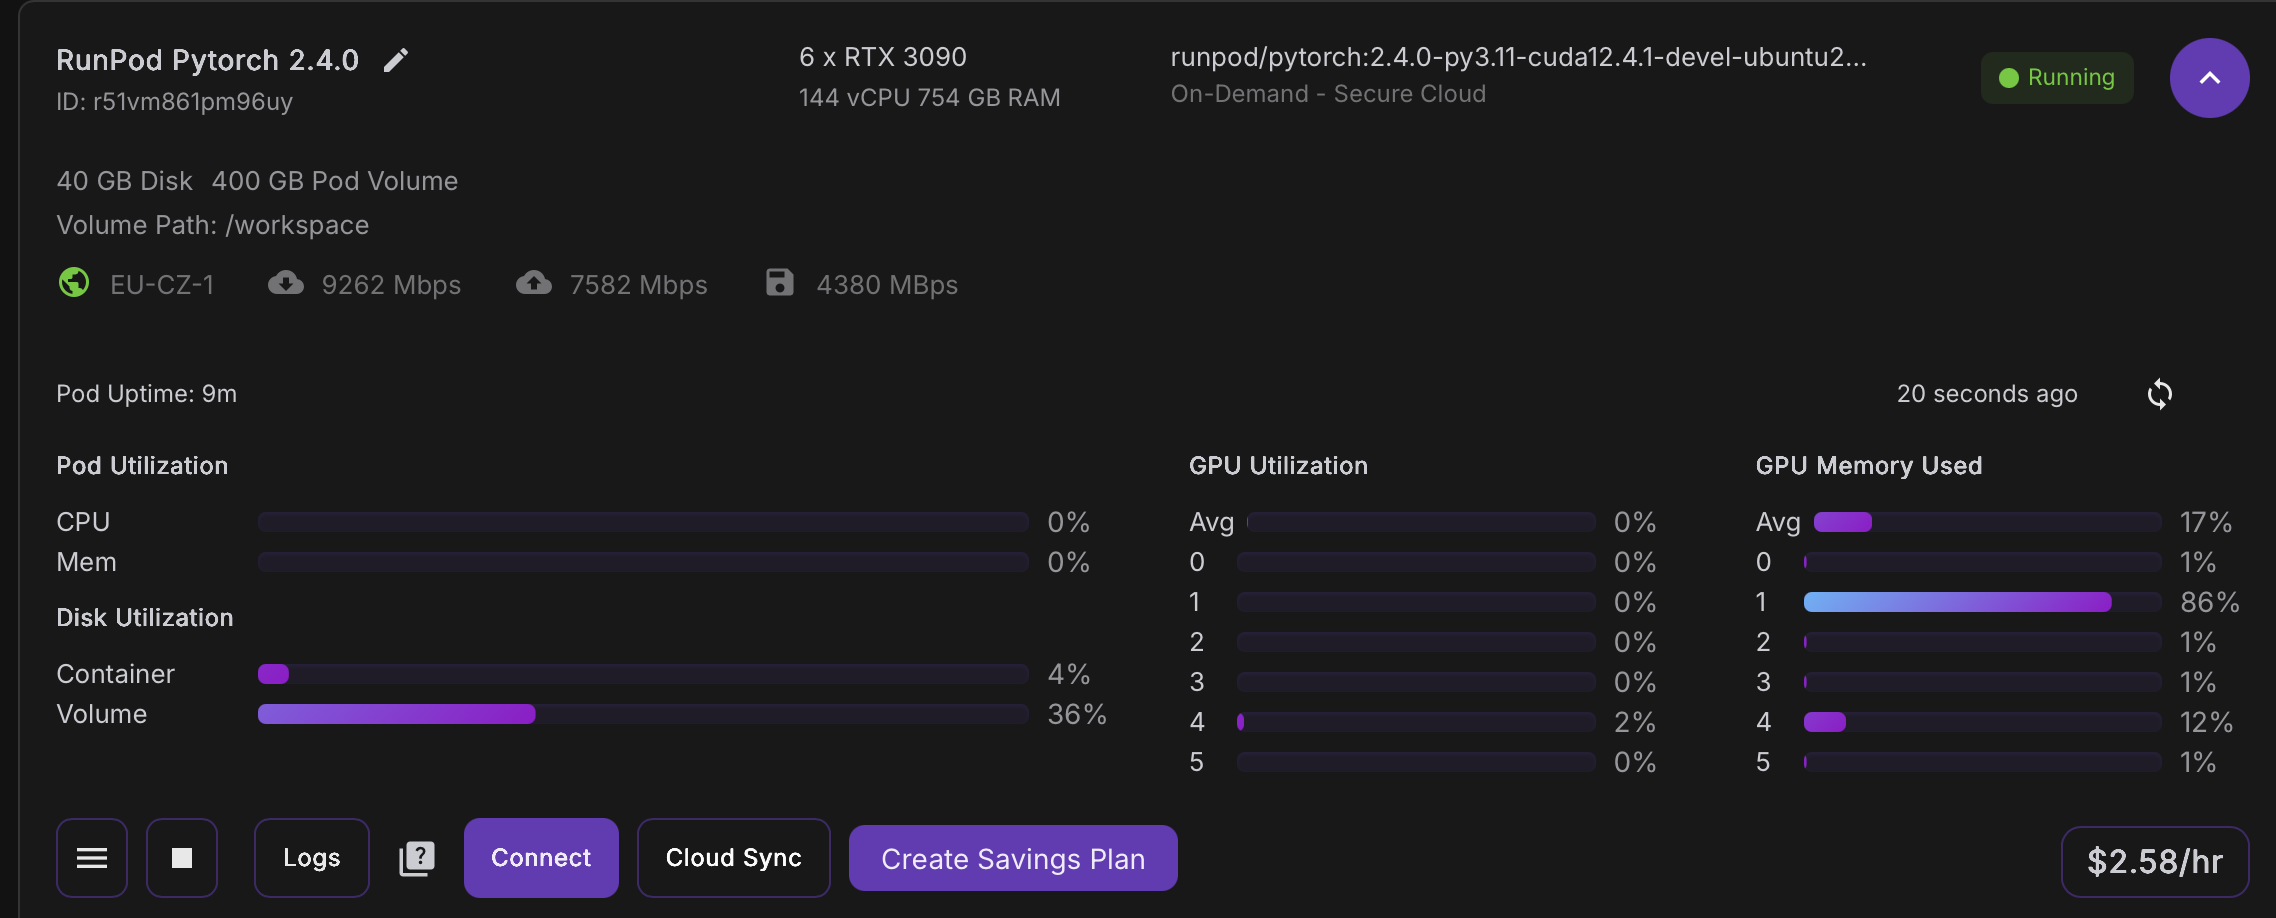
Task: Open Logs
Action: tap(312, 858)
